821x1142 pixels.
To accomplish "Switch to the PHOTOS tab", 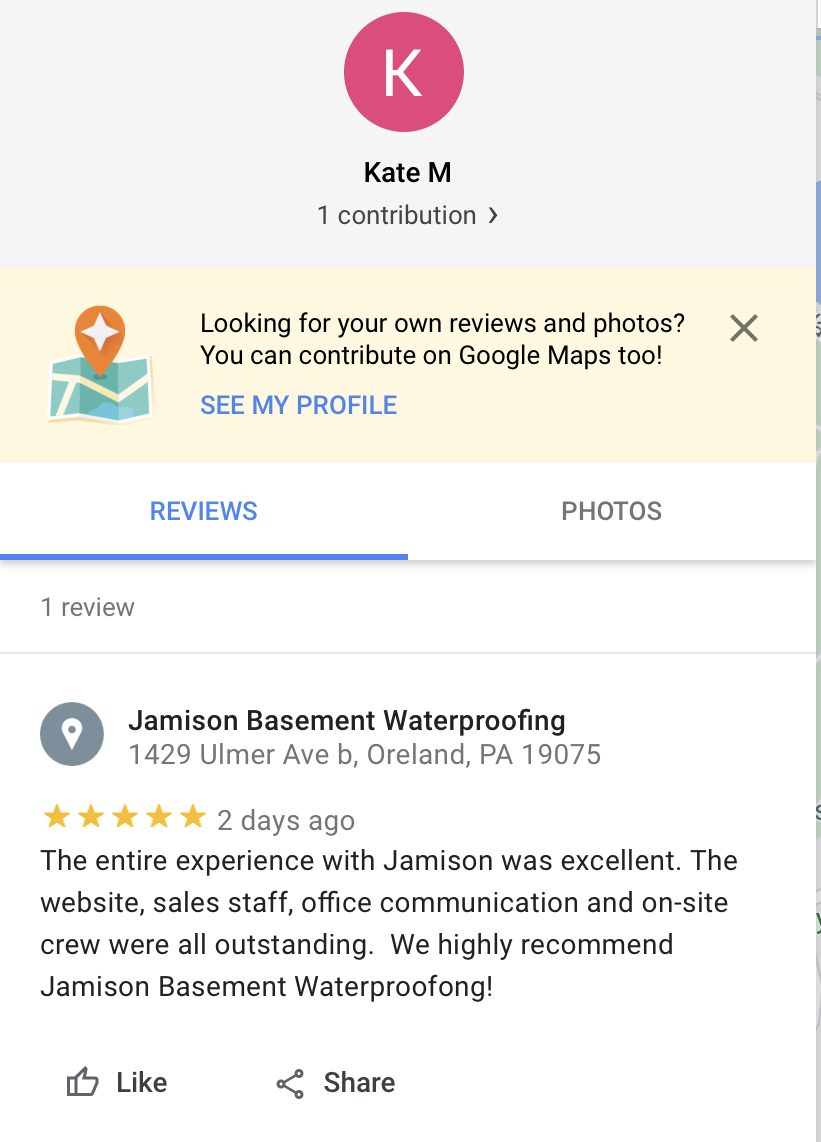I will [611, 511].
